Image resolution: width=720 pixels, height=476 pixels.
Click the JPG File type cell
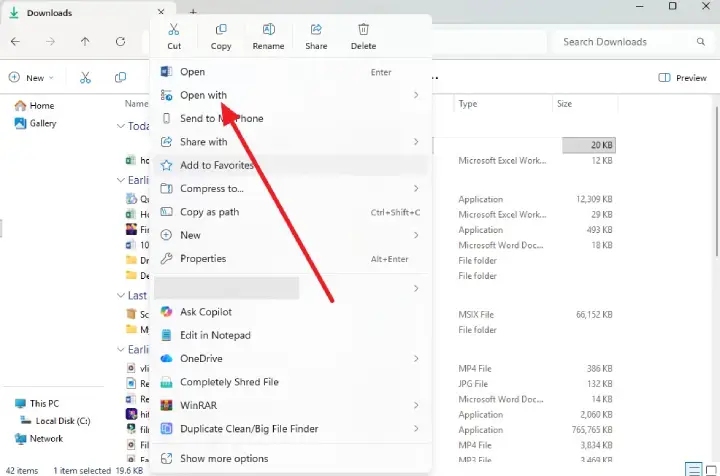(473, 384)
